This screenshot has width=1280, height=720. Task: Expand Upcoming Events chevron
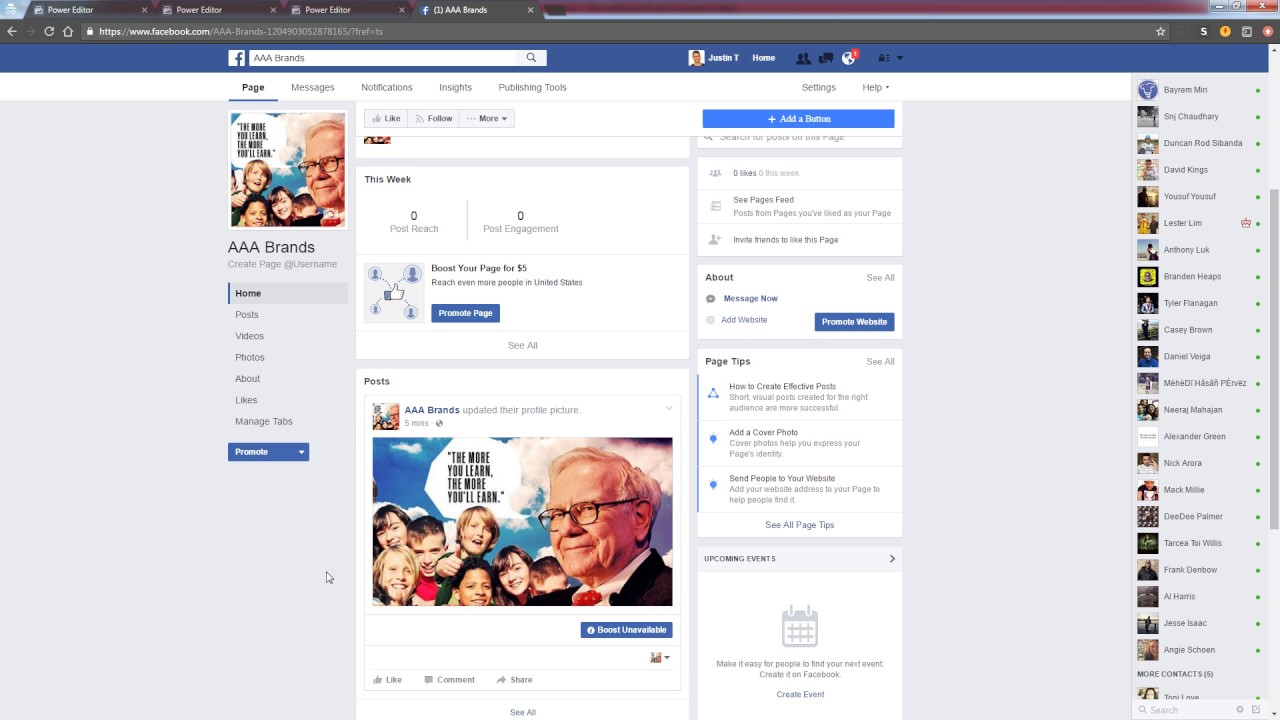[x=892, y=559]
